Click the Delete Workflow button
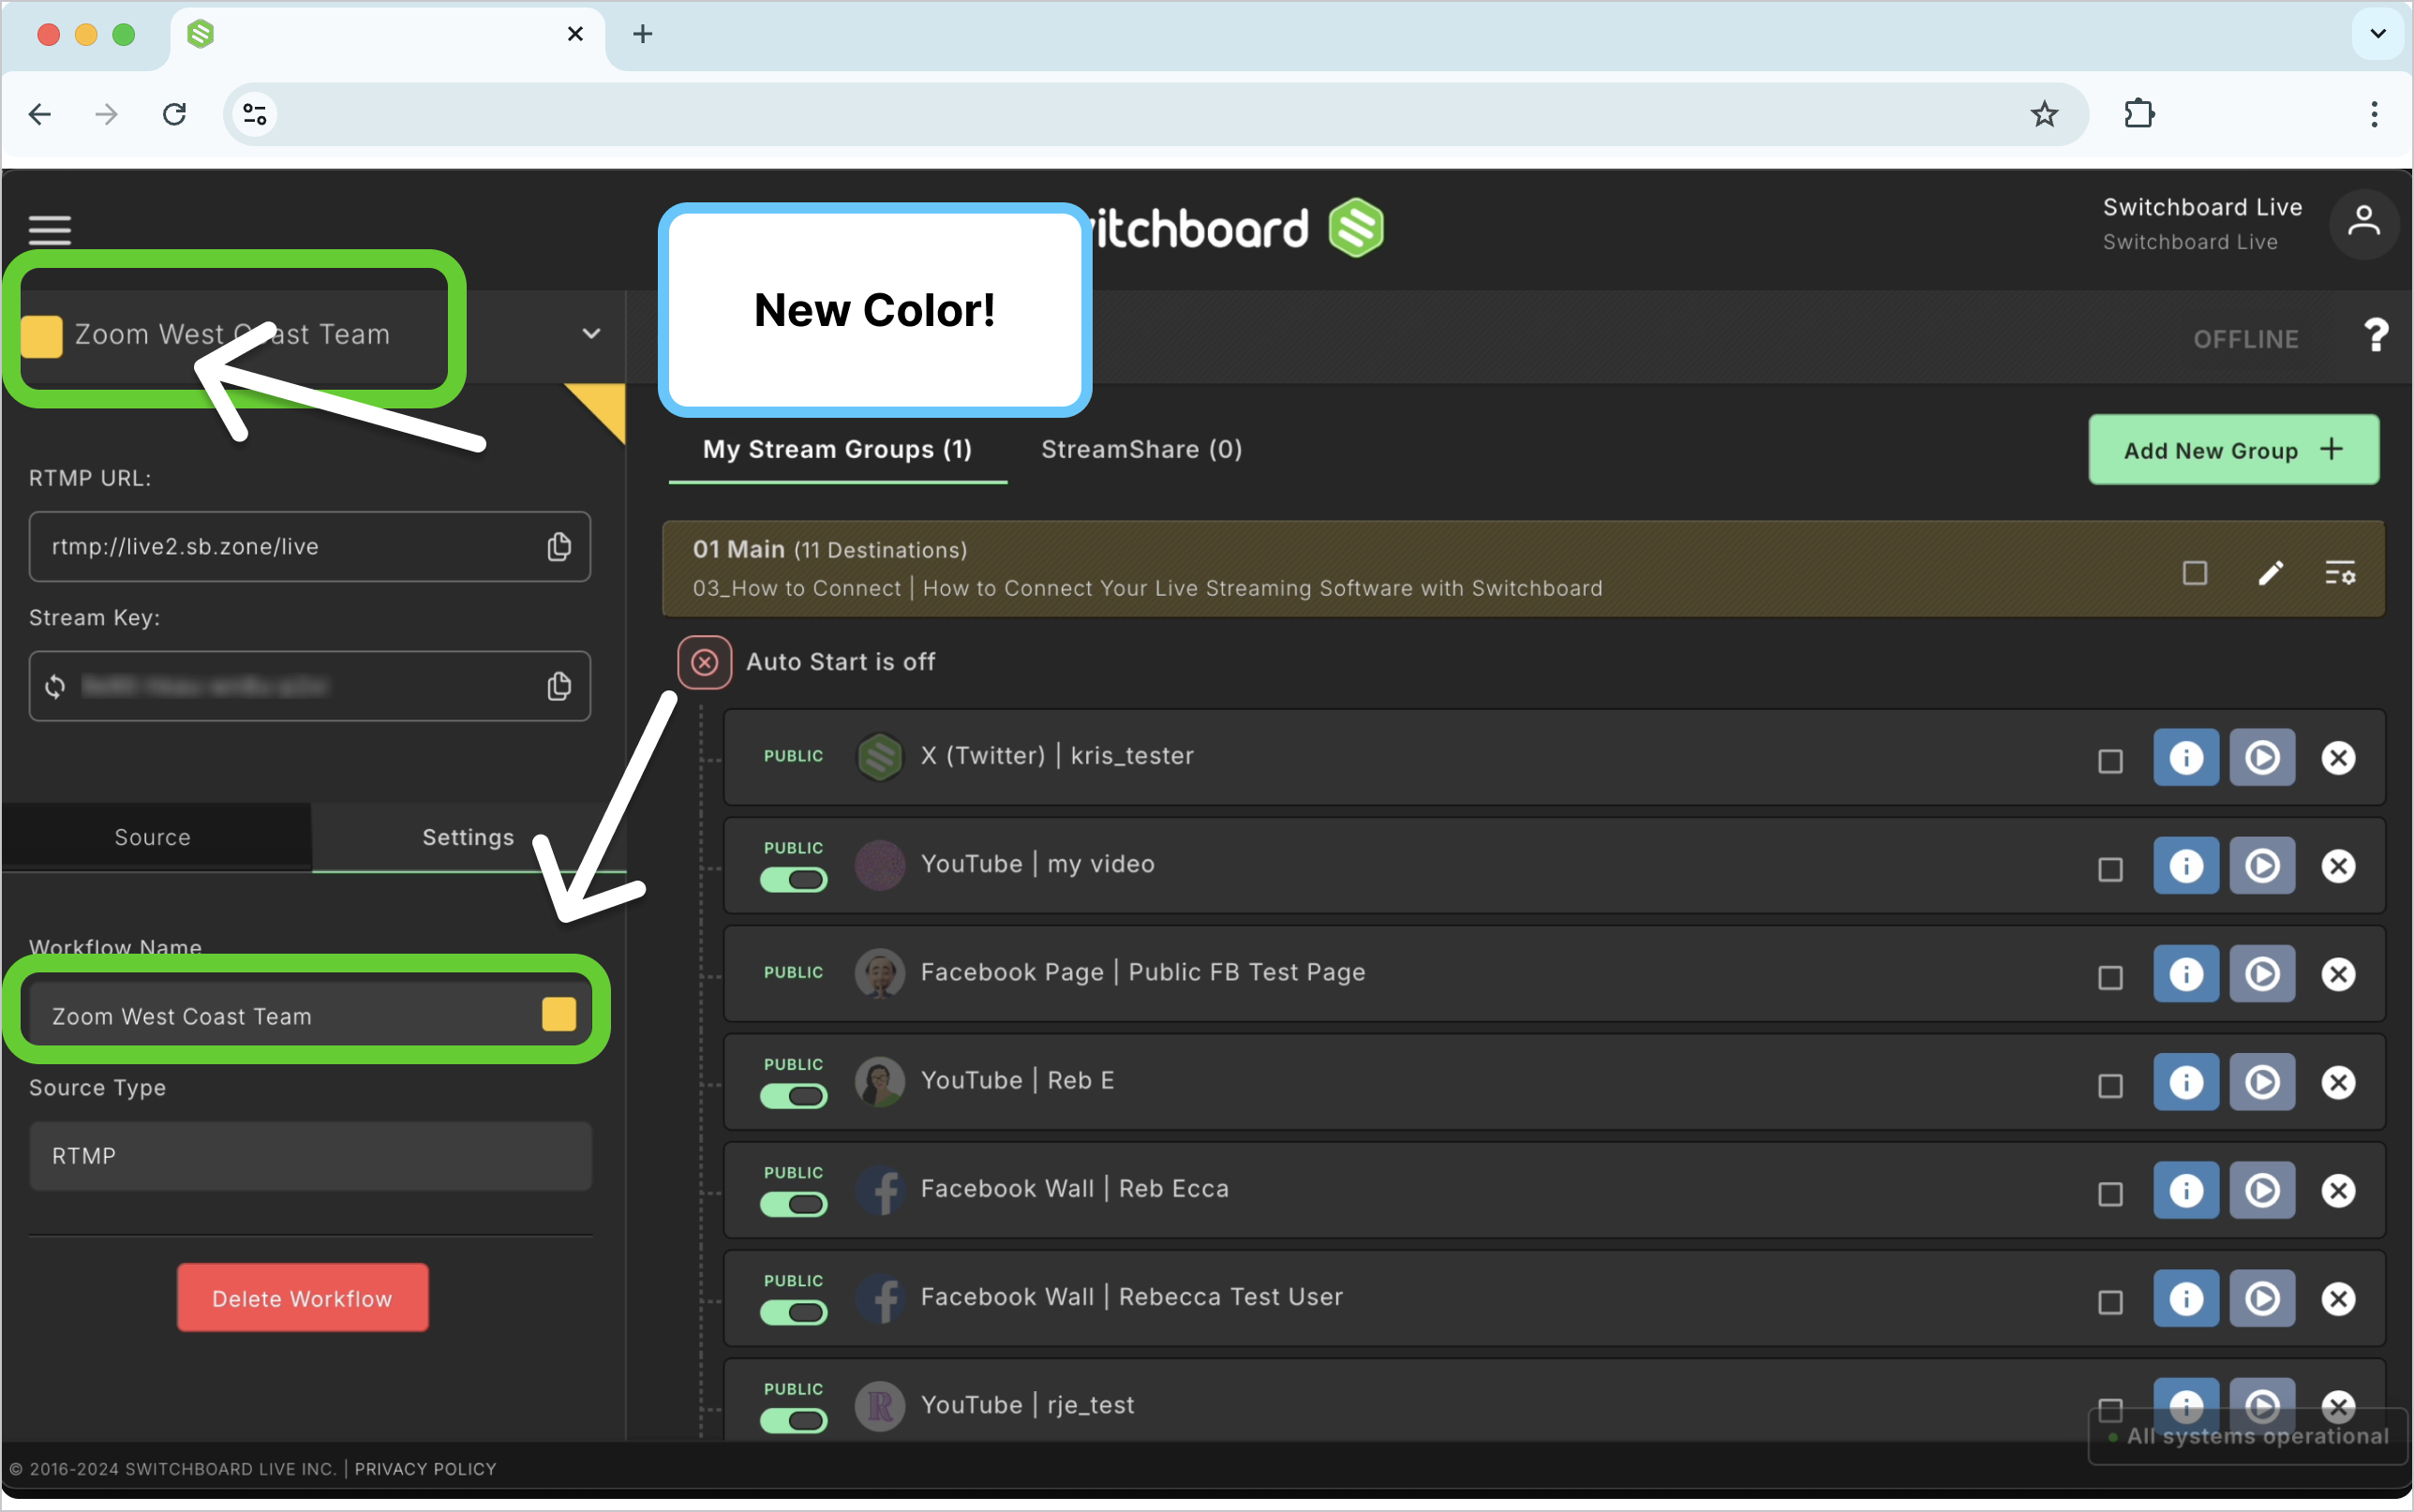 (x=302, y=1298)
